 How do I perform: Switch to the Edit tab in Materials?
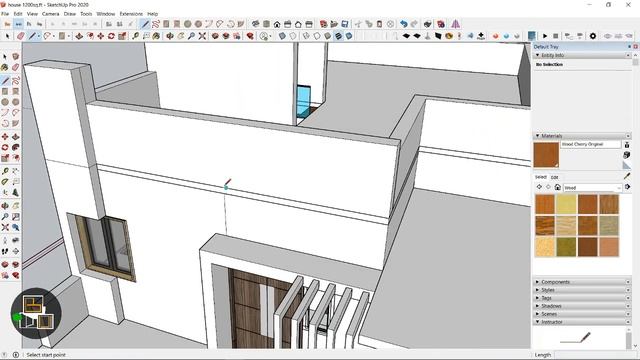(x=554, y=177)
